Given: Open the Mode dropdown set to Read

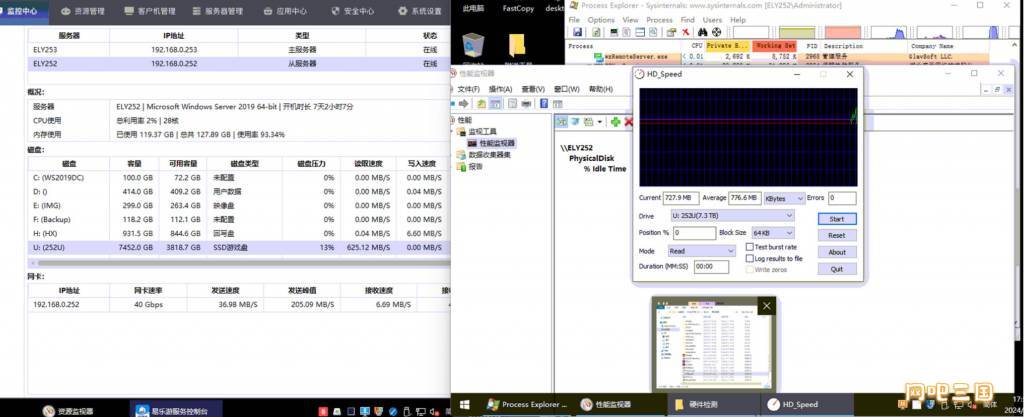Looking at the screenshot, I should point(702,251).
